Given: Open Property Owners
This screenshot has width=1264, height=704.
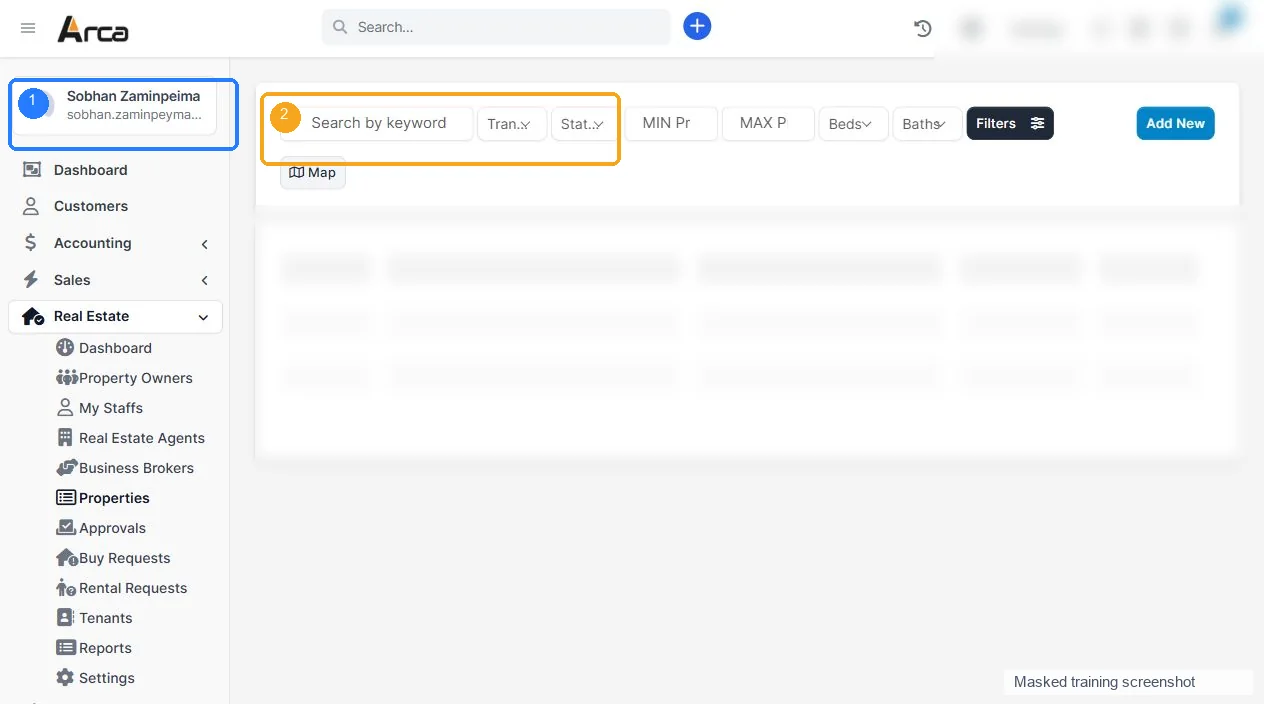Looking at the screenshot, I should [124, 378].
